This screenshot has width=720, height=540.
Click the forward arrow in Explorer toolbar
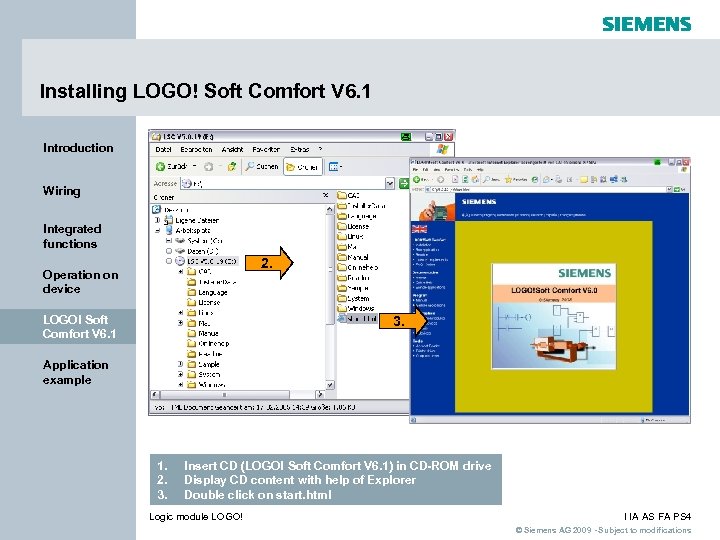tap(208, 166)
